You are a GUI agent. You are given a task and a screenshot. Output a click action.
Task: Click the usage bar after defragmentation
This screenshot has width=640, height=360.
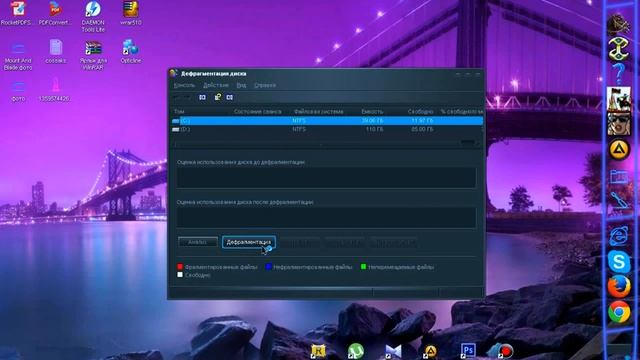[327, 218]
